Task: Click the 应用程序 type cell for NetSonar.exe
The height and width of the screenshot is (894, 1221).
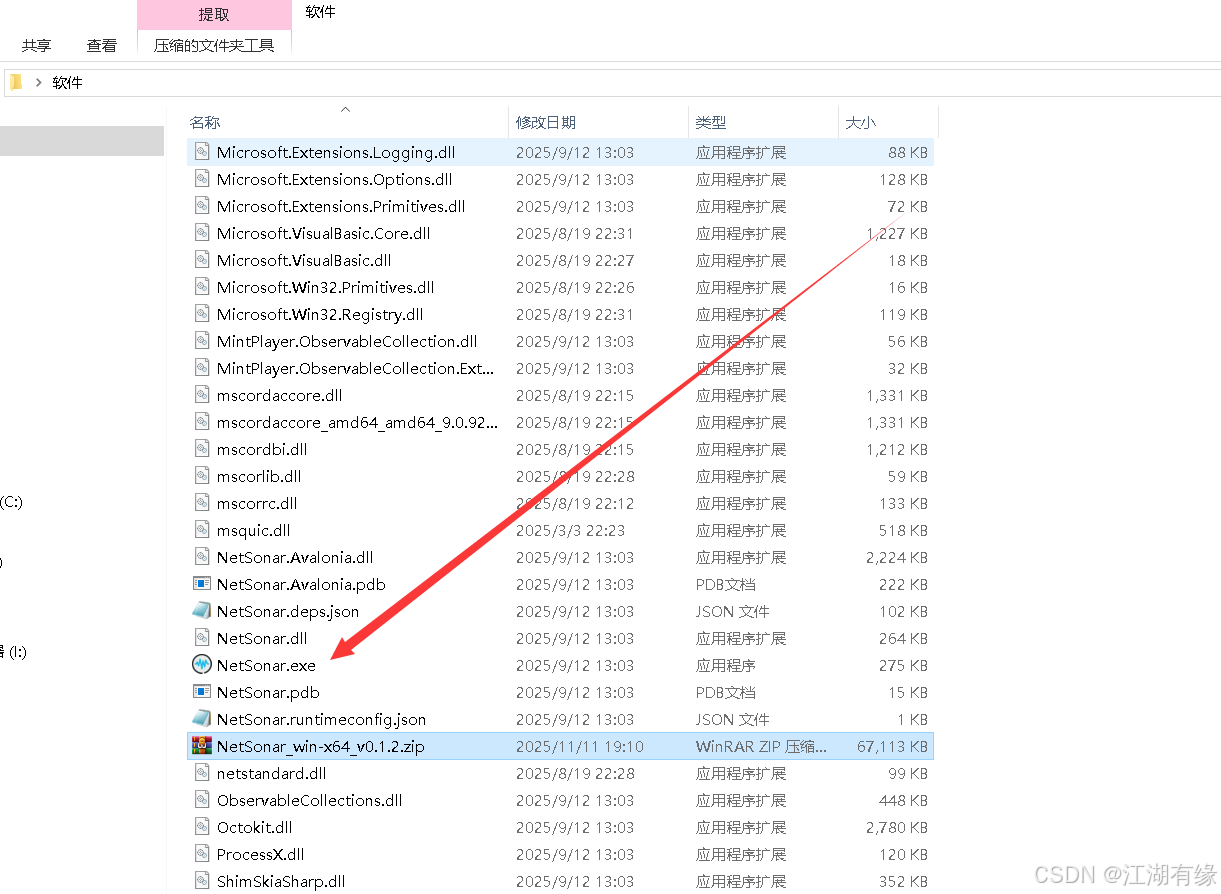Action: click(726, 665)
